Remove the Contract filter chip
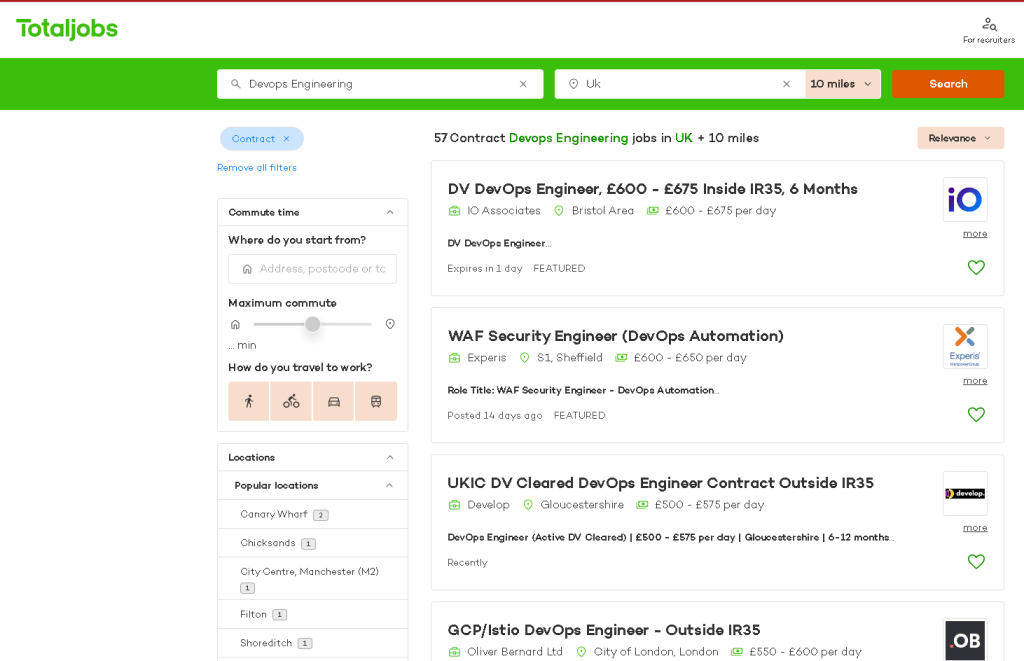The width and height of the screenshot is (1024, 661). [x=286, y=138]
